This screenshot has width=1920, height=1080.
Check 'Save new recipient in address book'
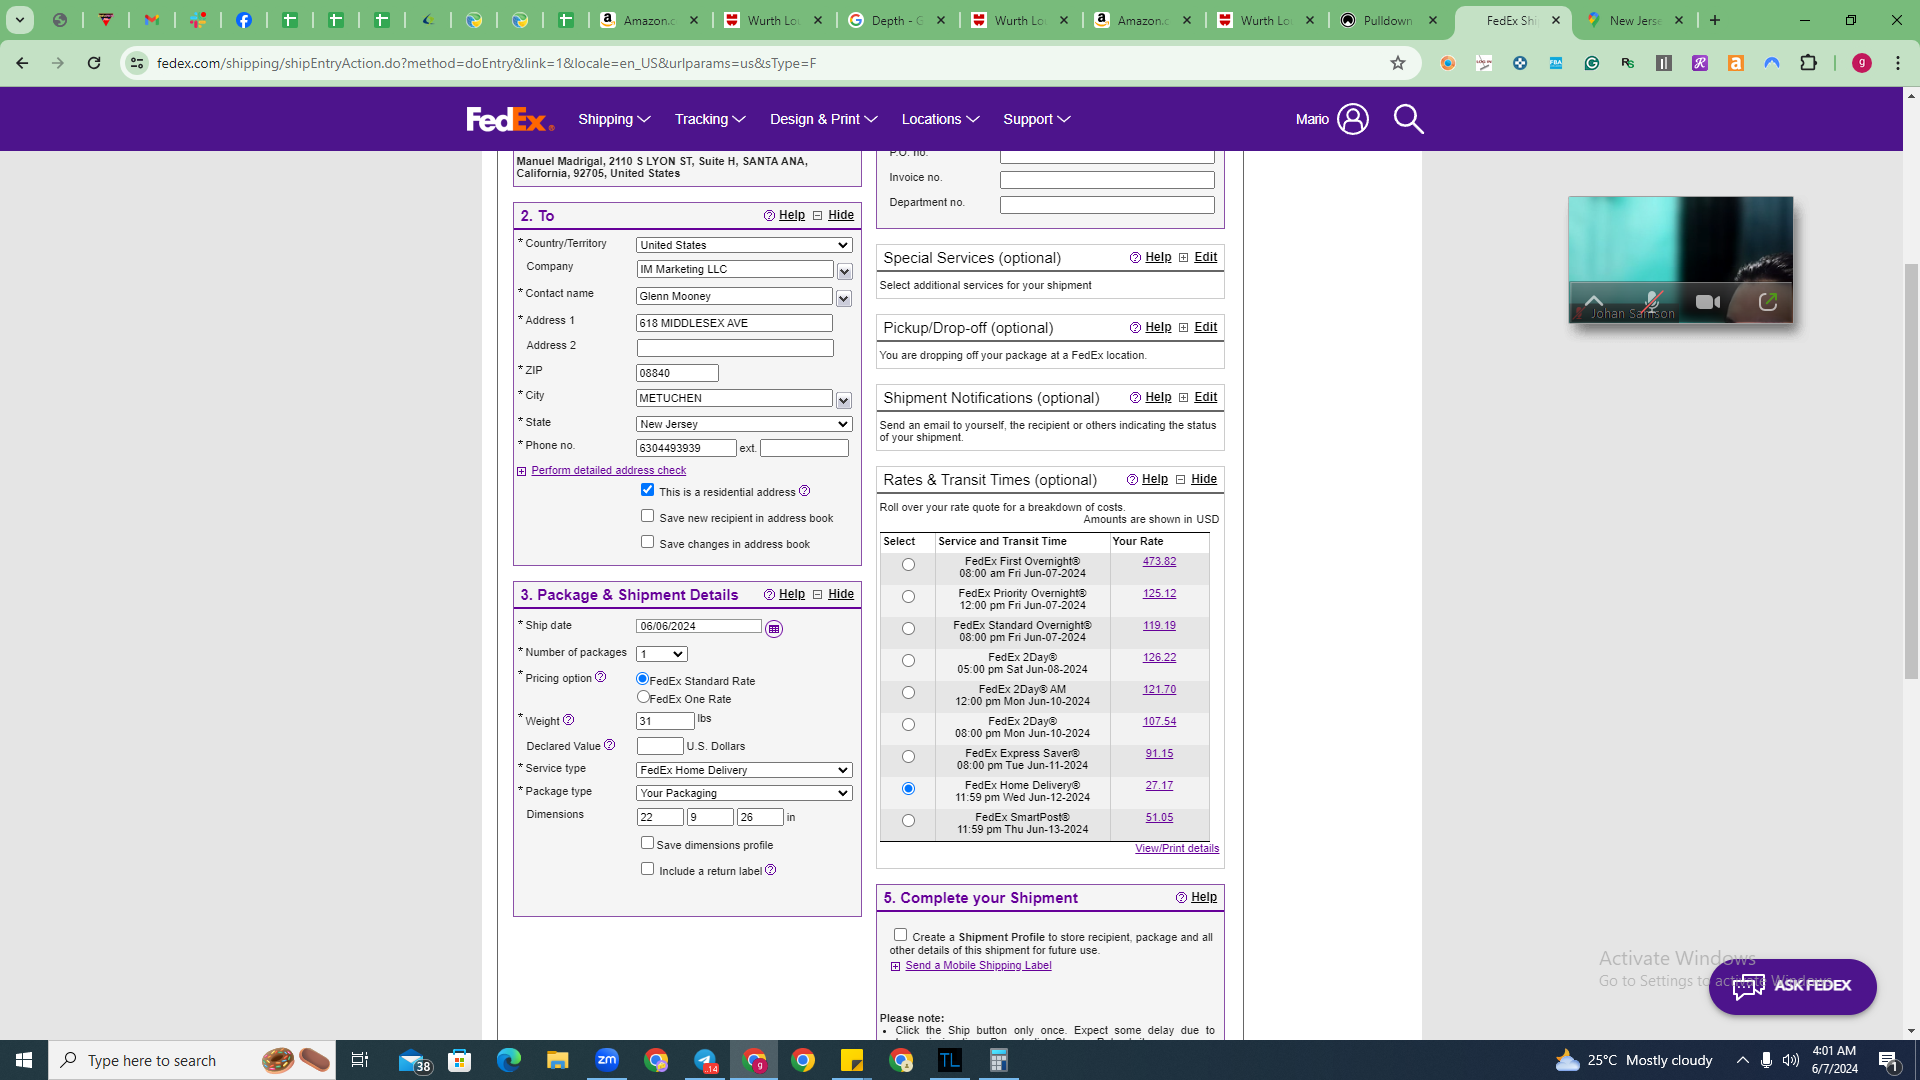(x=648, y=516)
